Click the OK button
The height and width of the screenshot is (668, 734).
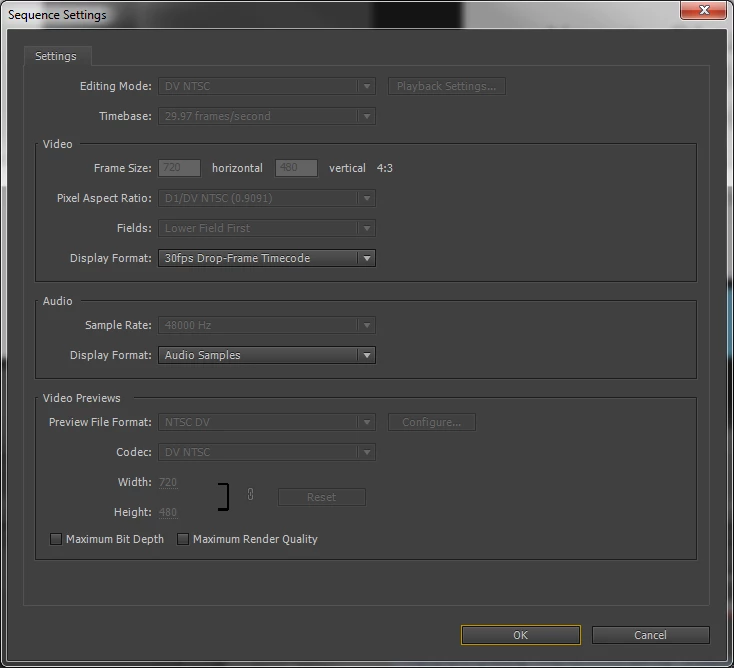coord(521,635)
